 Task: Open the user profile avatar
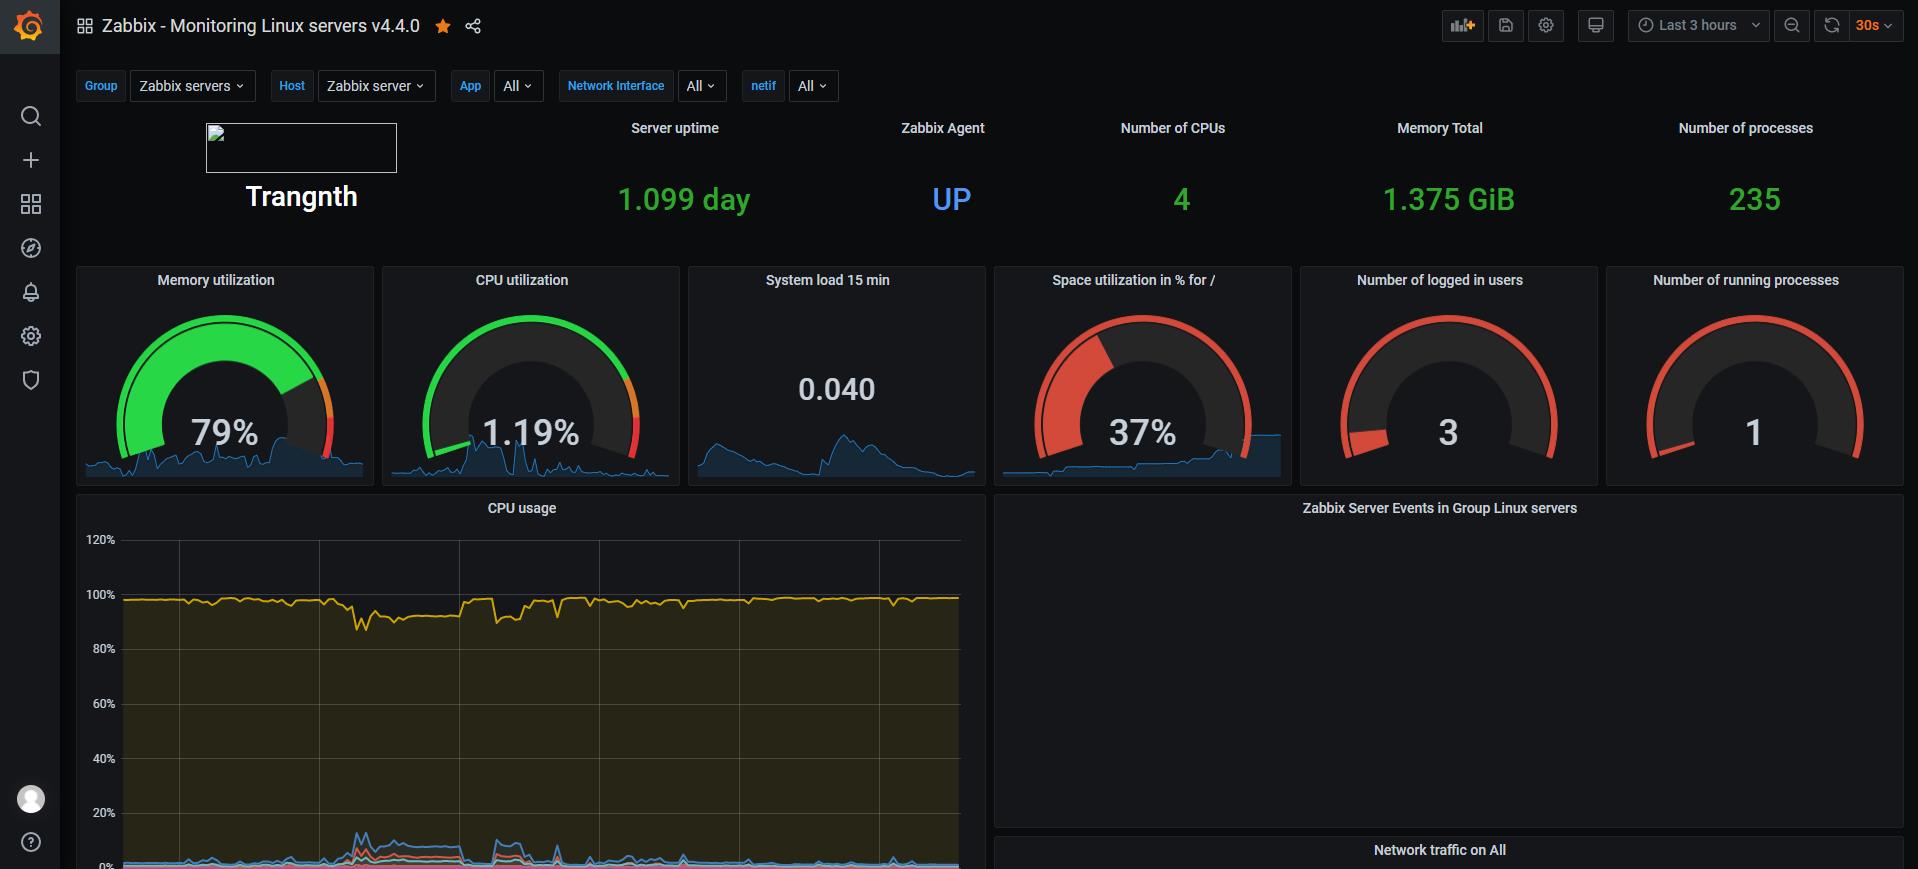[x=31, y=799]
